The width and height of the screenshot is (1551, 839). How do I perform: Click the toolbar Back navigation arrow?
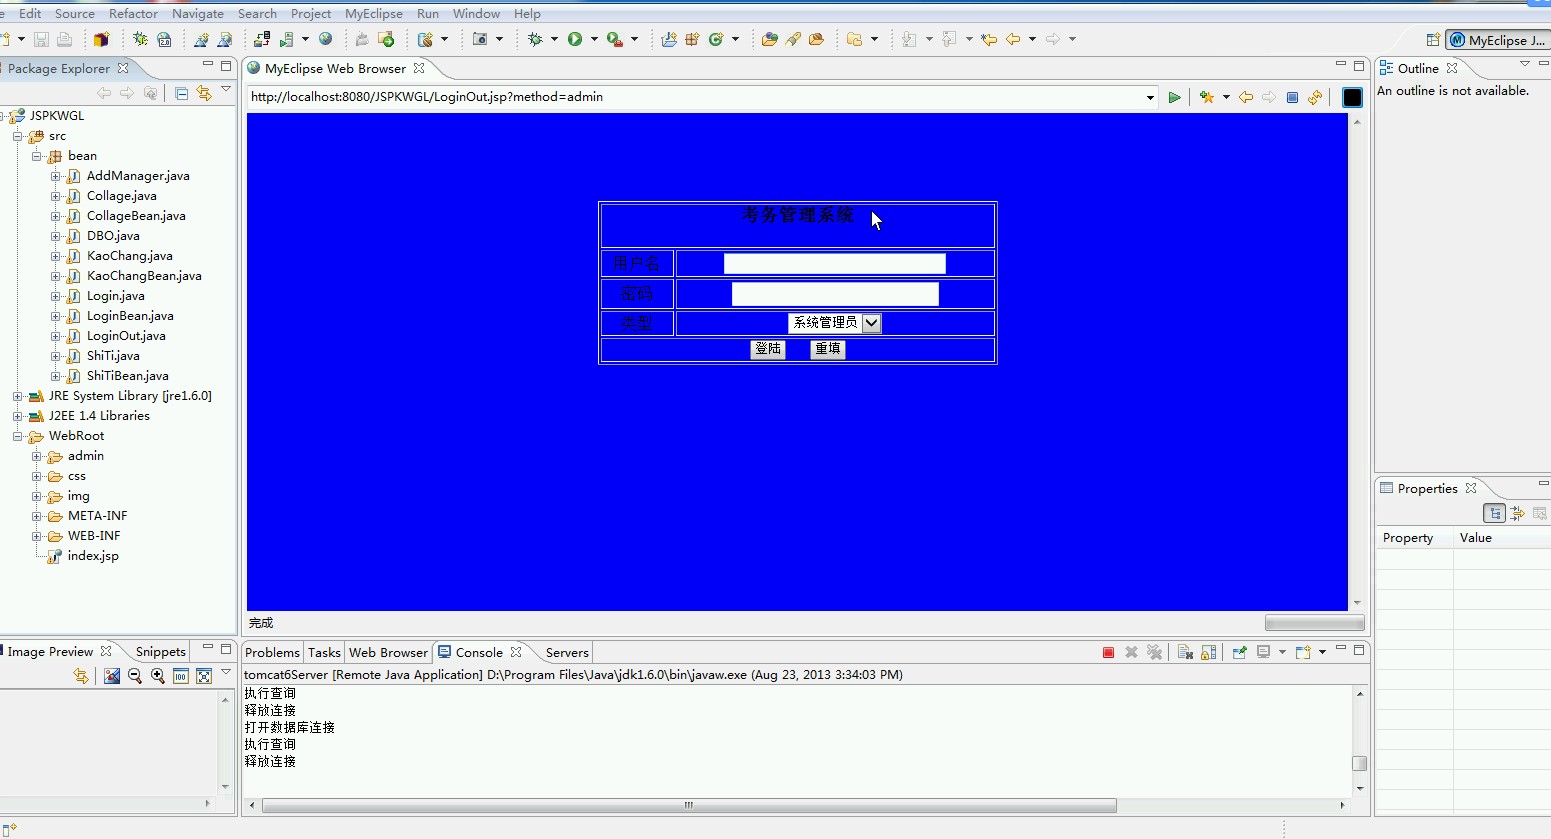click(1013, 39)
